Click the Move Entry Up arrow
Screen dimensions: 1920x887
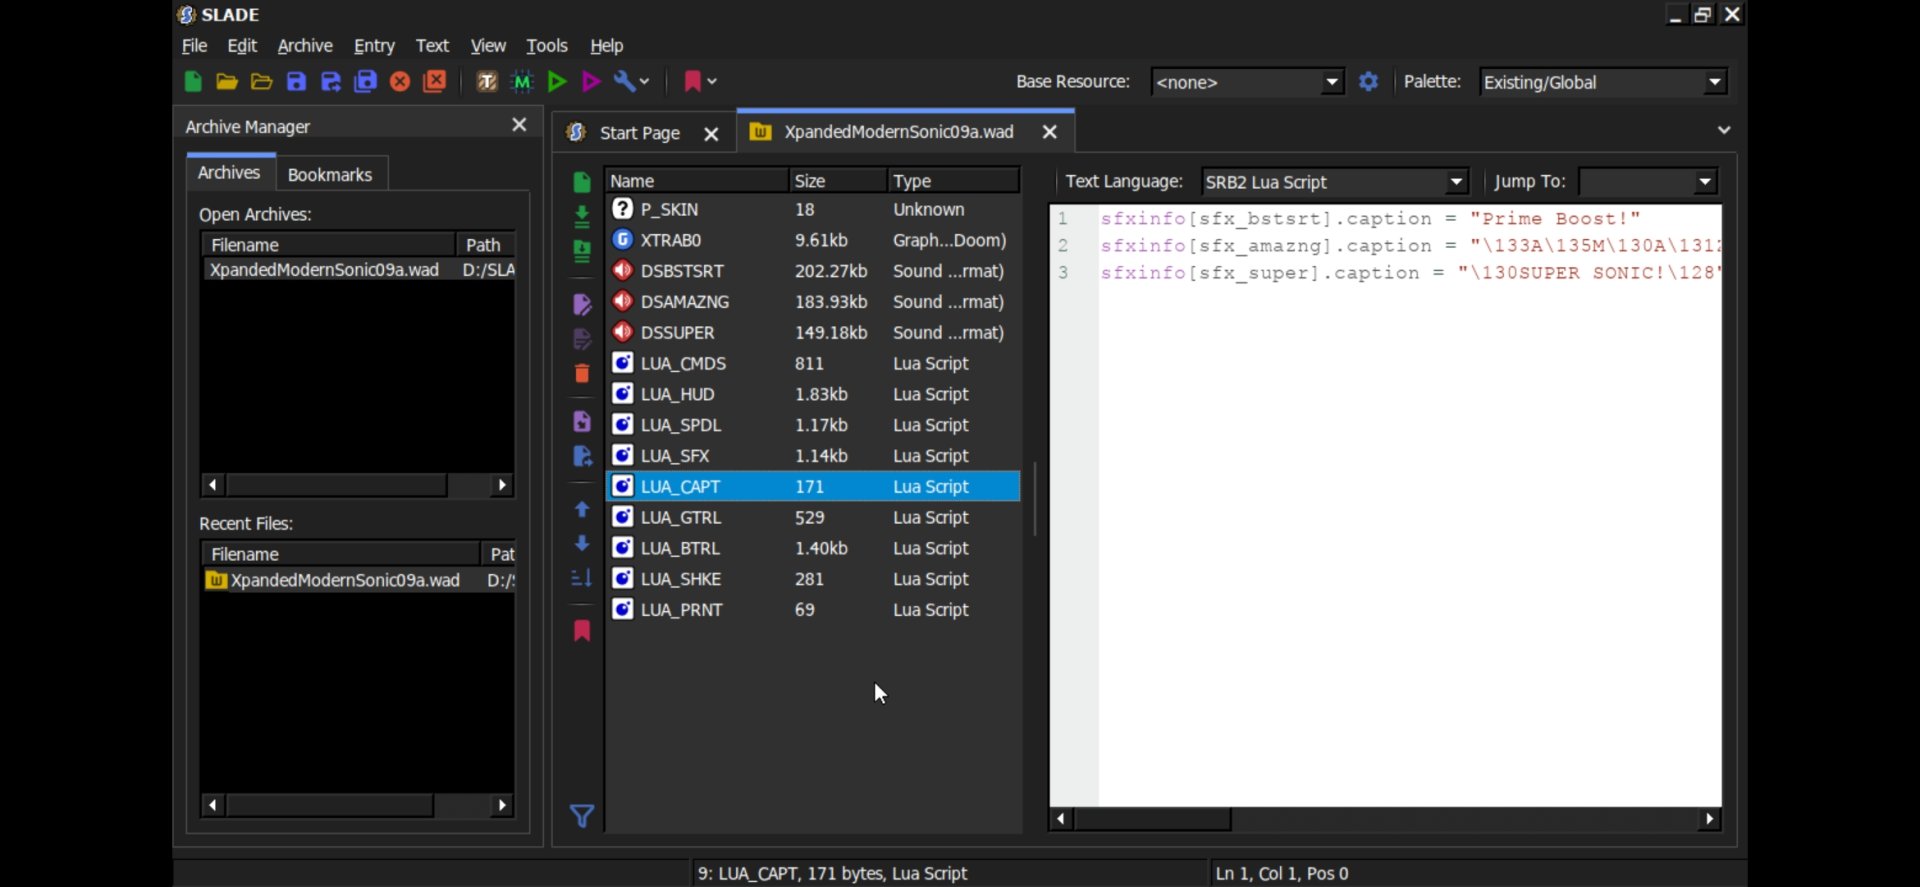582,510
